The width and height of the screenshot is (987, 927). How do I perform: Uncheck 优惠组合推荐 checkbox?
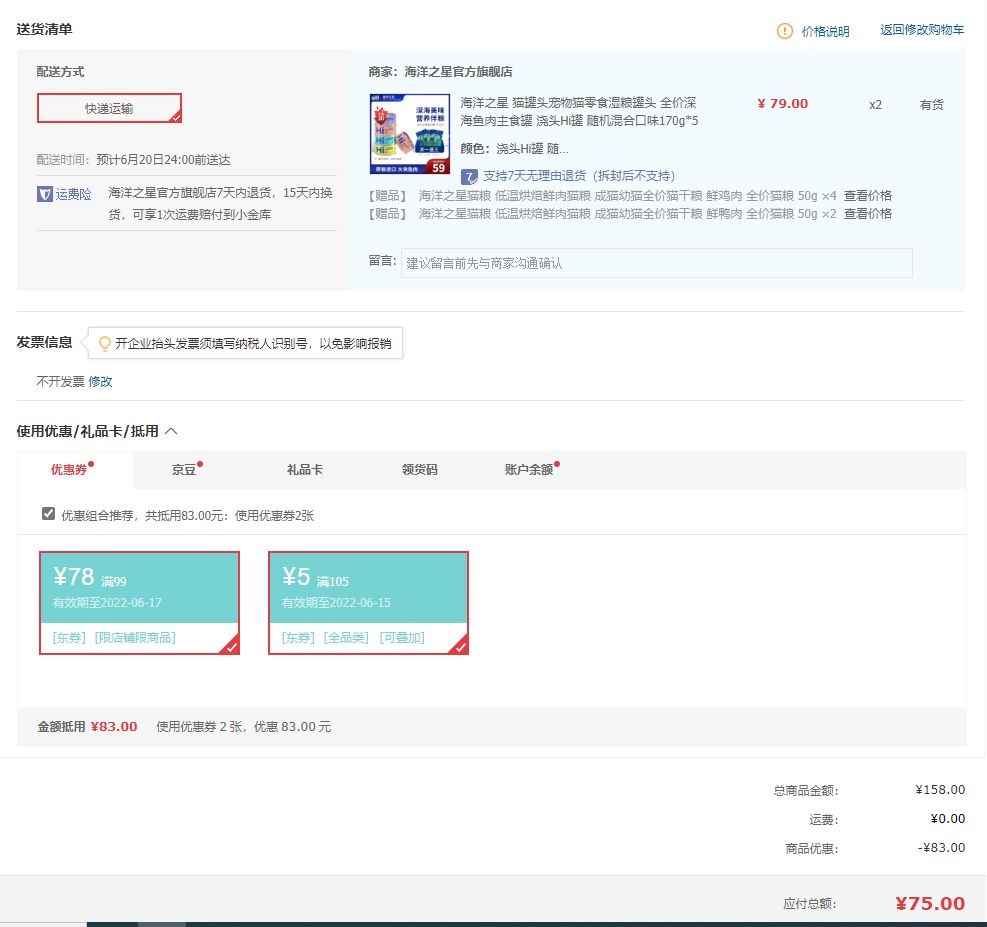(x=48, y=514)
